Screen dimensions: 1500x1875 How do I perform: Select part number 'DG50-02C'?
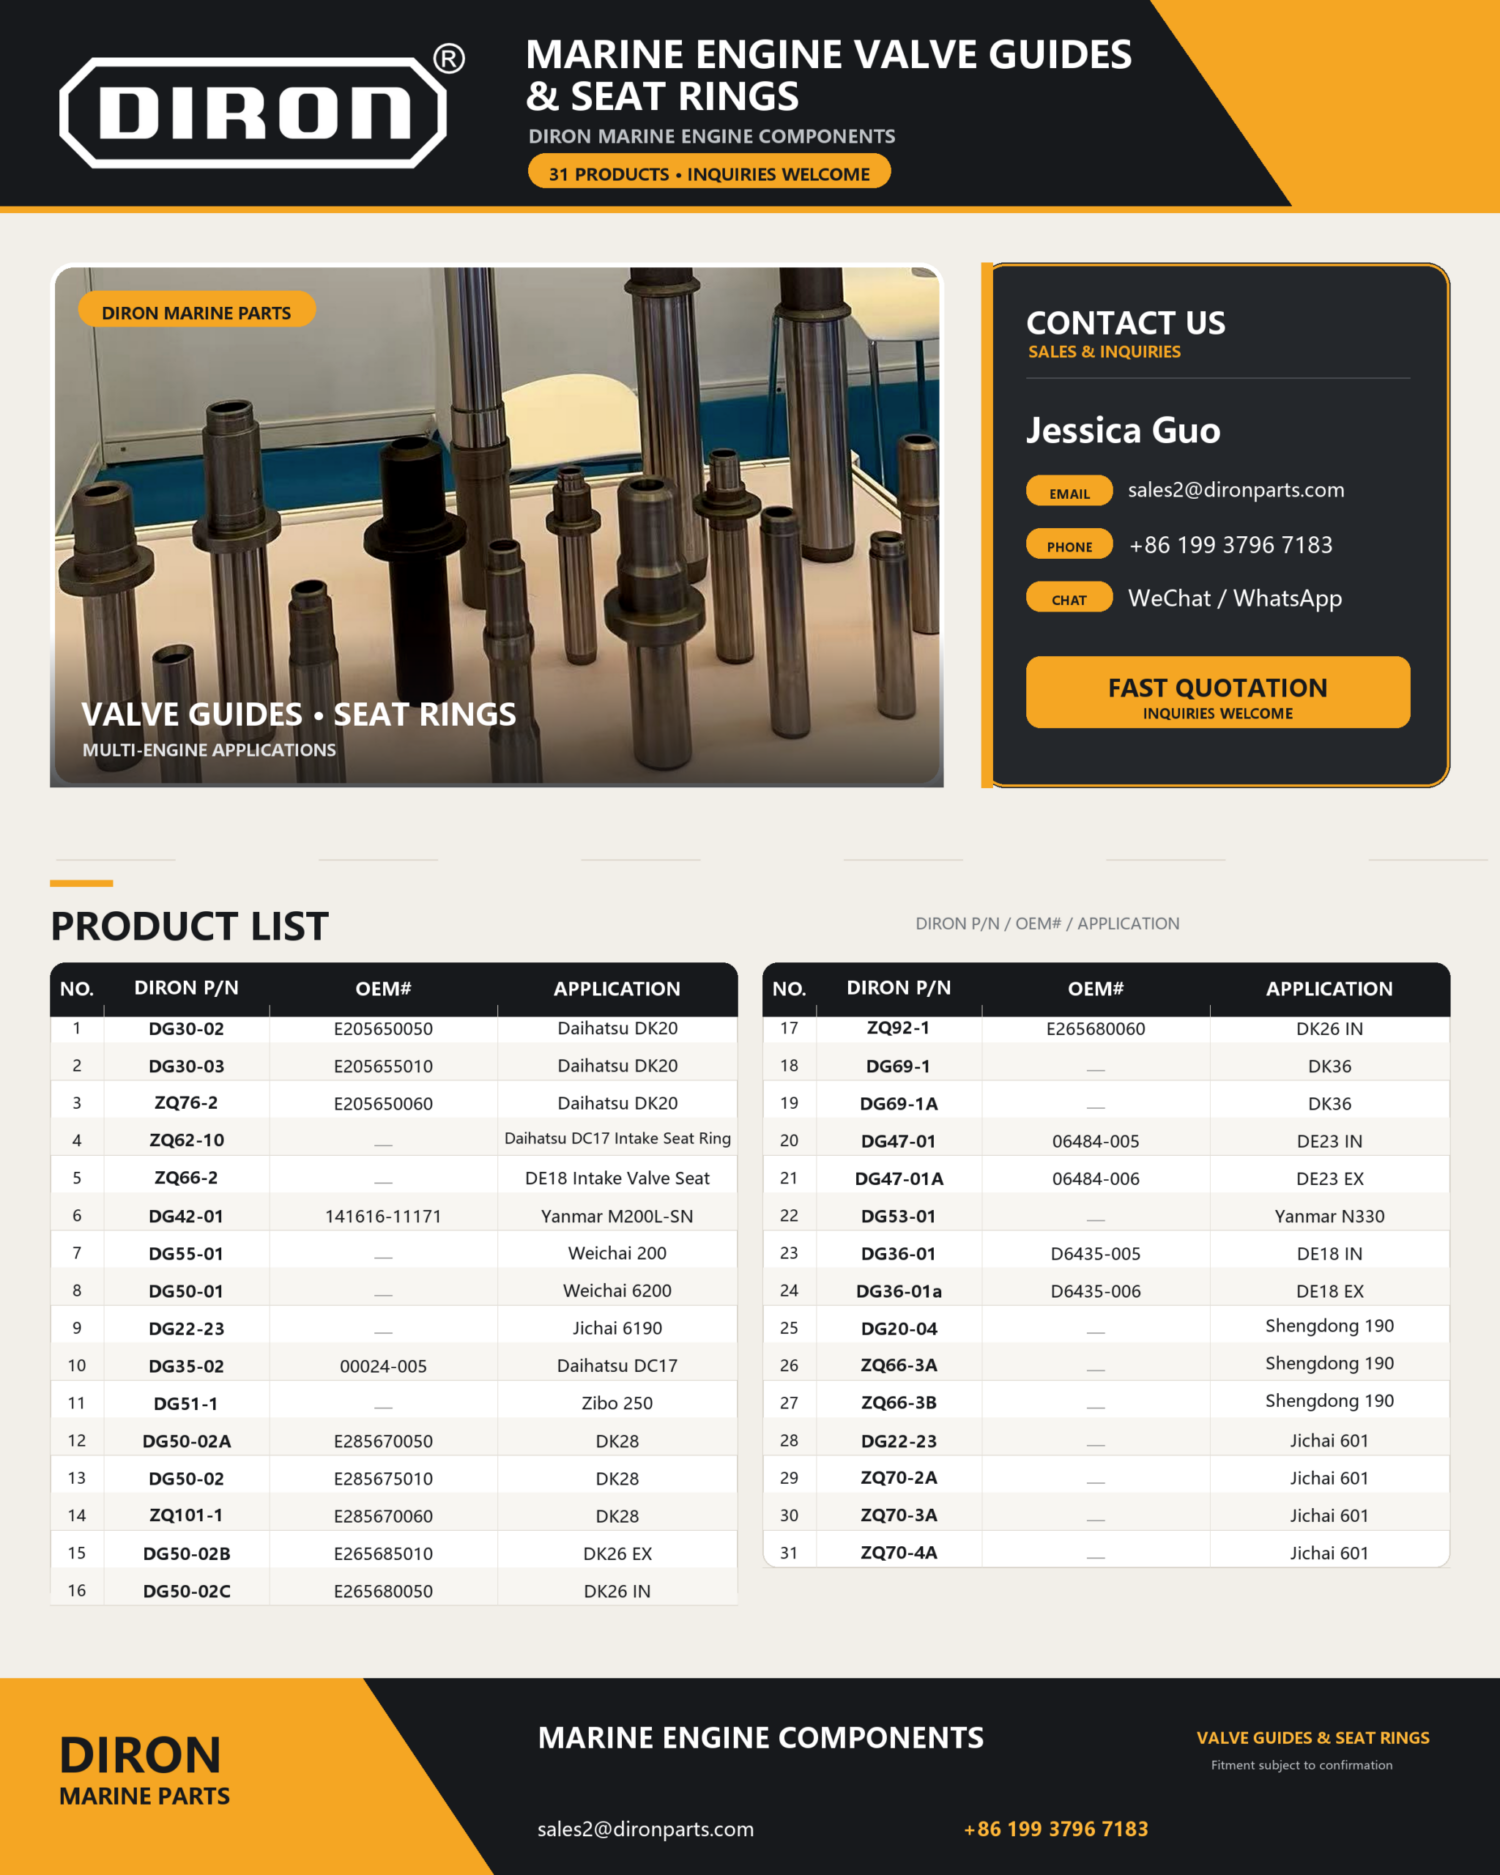(x=186, y=1591)
